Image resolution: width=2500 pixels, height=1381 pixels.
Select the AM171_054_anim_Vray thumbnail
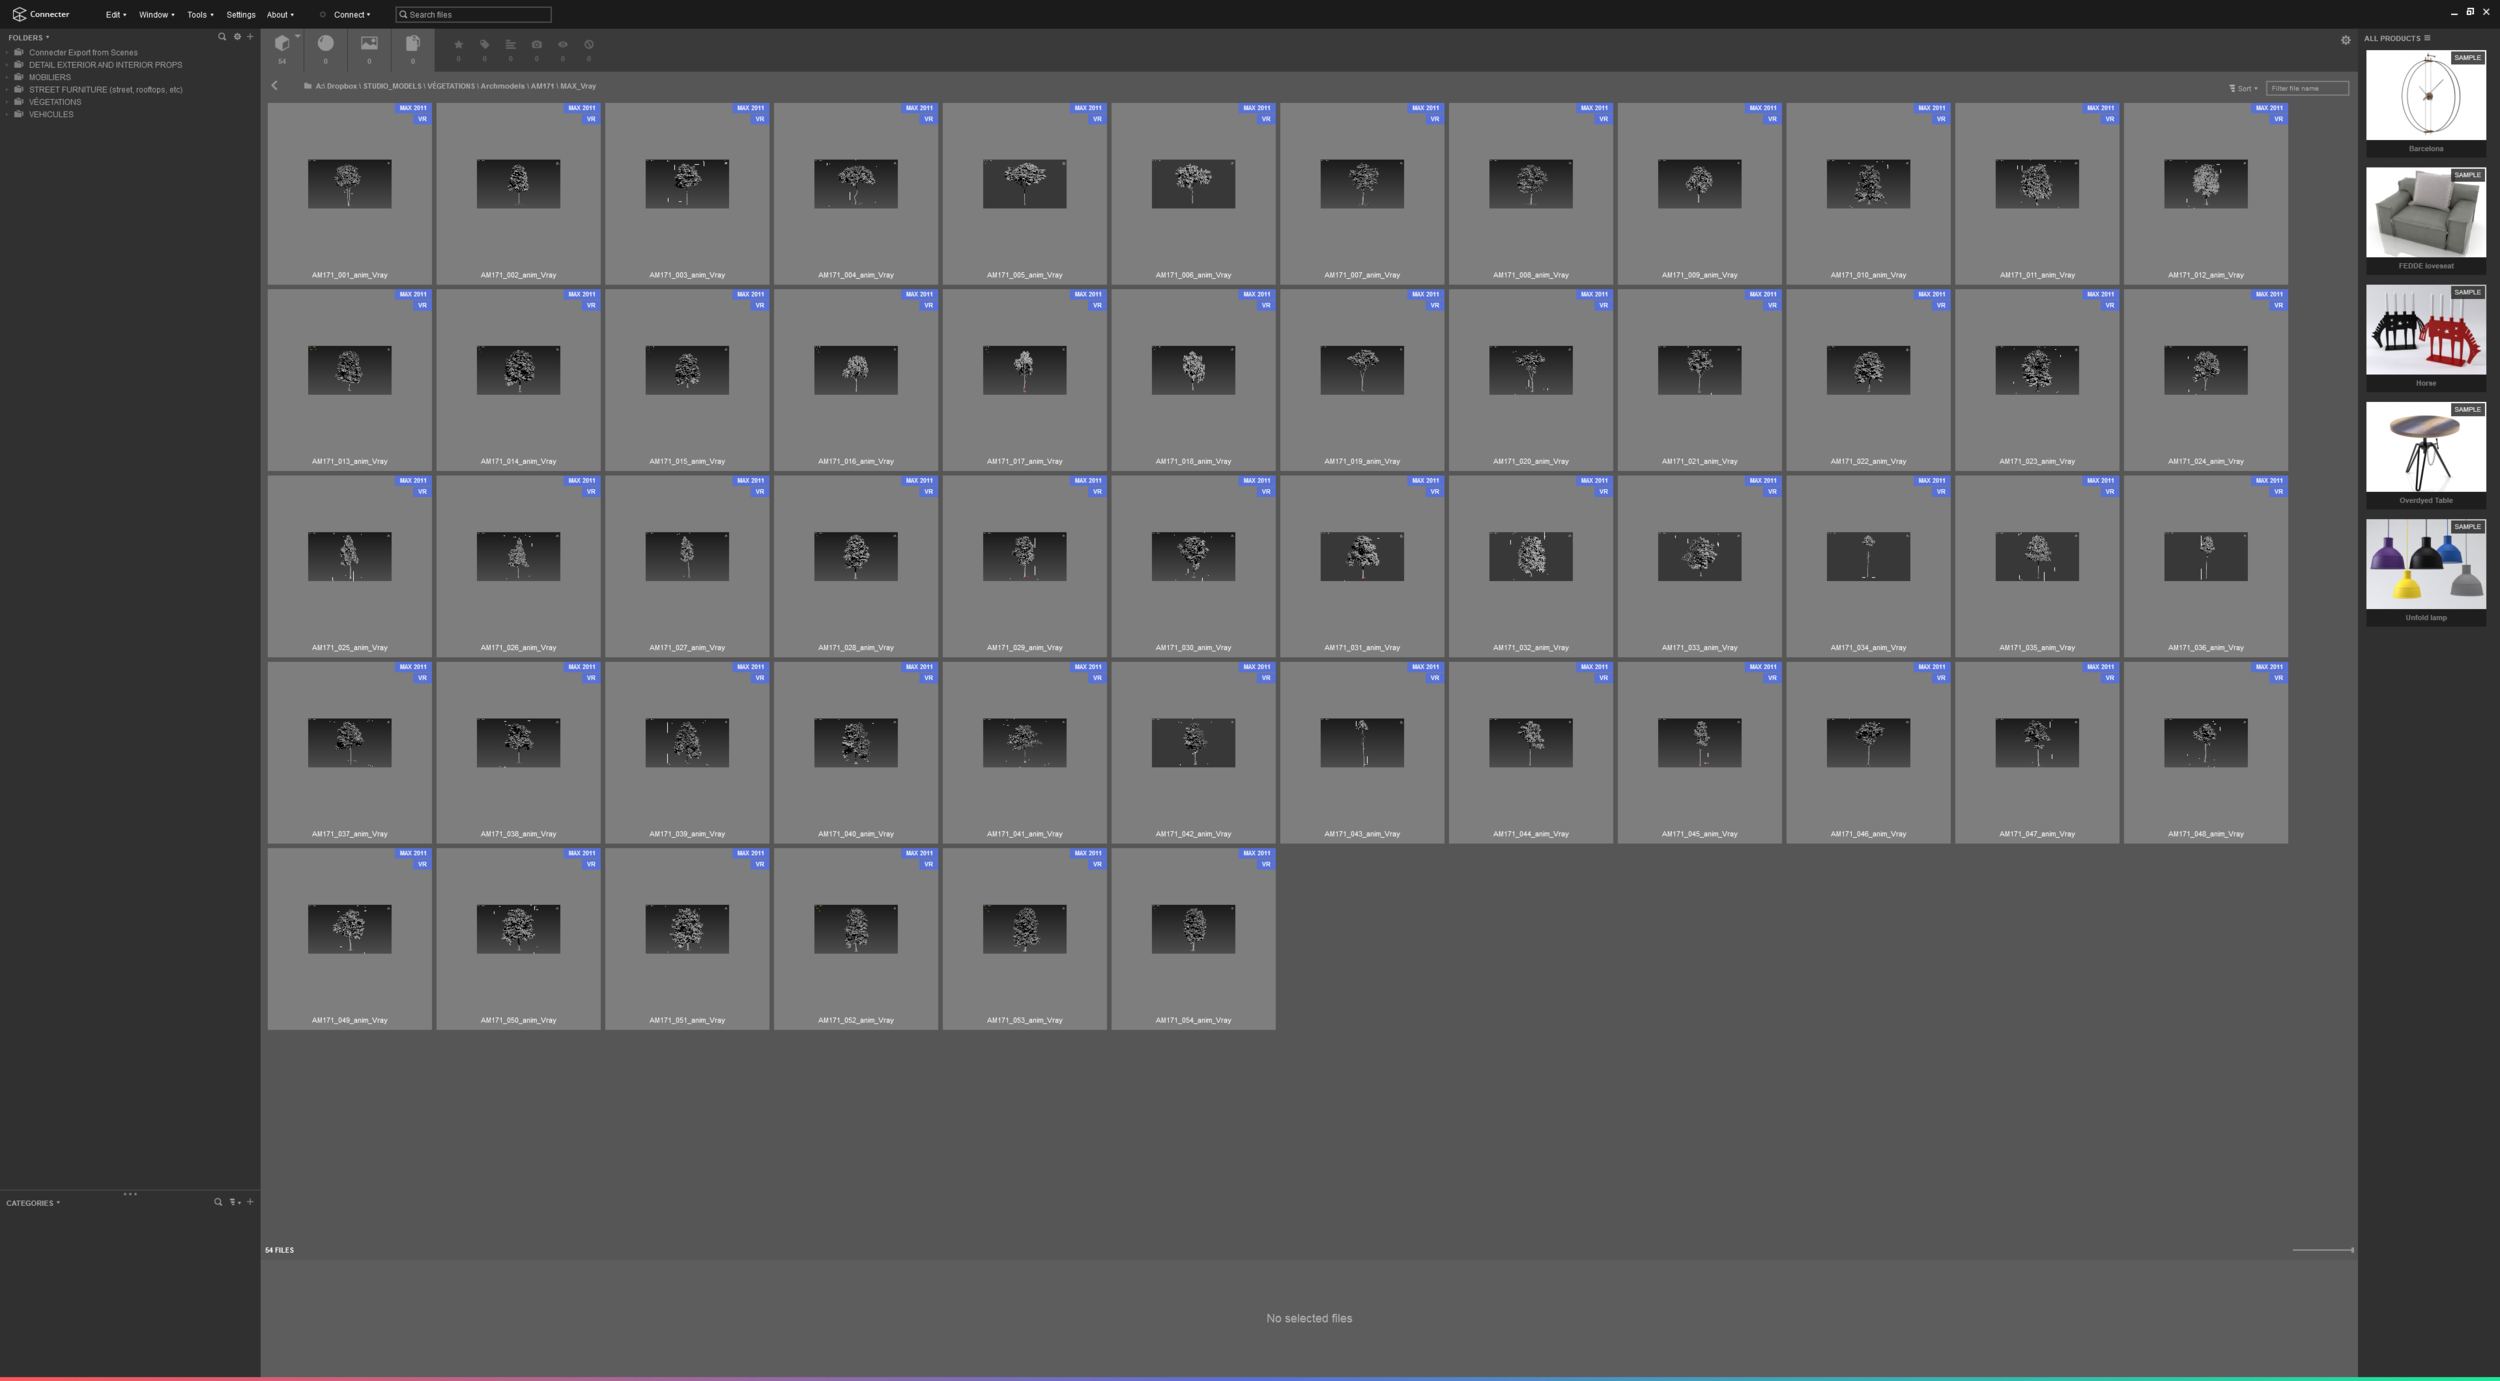tap(1193, 939)
